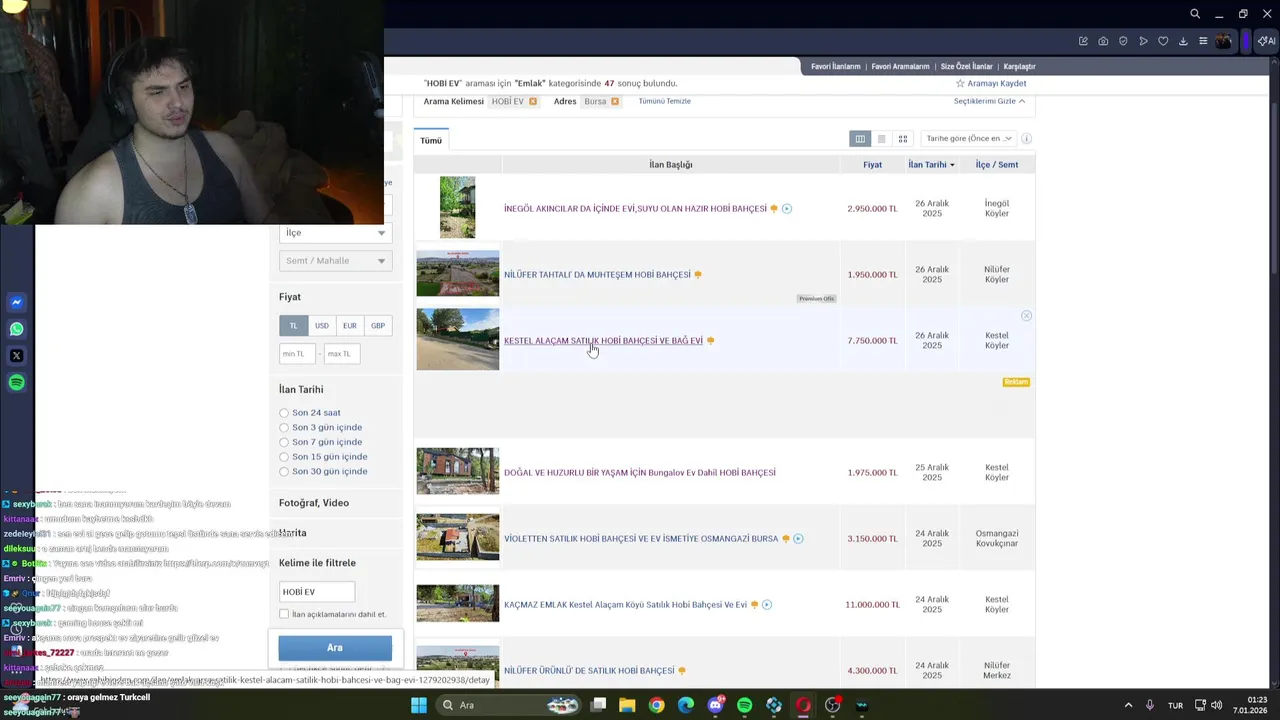Open the browser easy setup menu icon

1203,41
